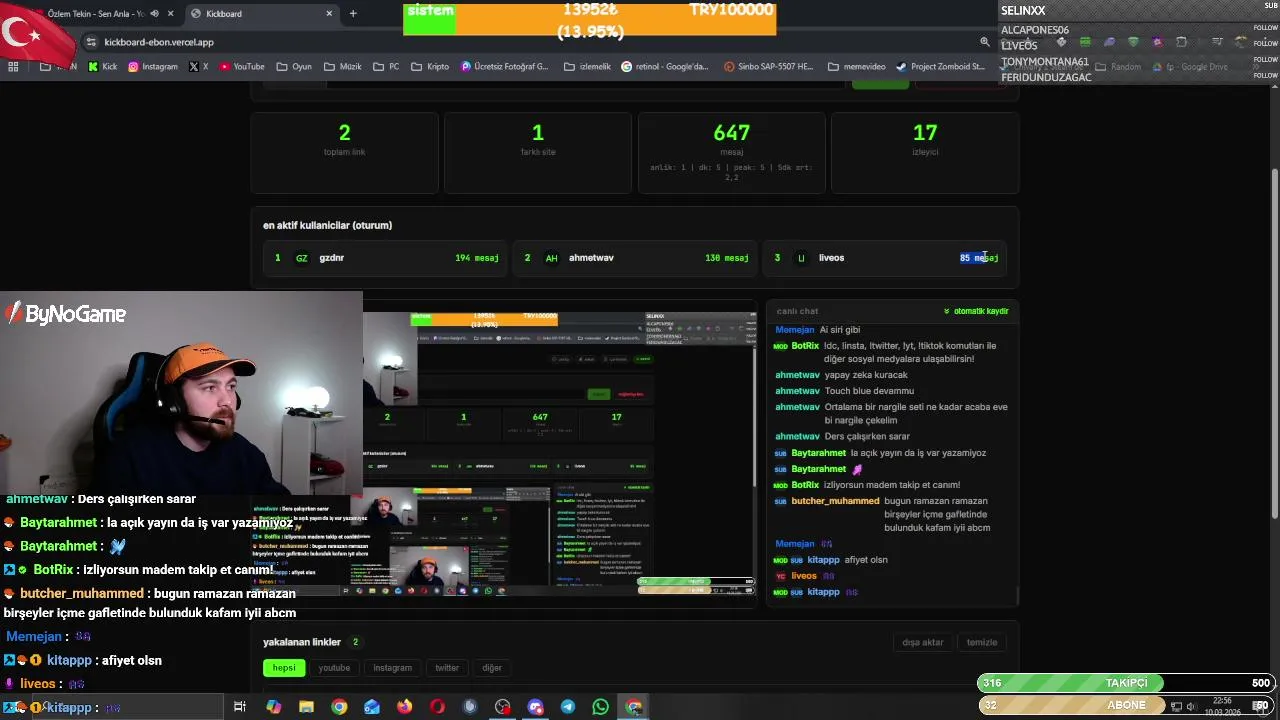Click Baytarahmet 'la açık yayın' in canlı chat
Viewport: 1280px width, 720px height.
click(818, 453)
